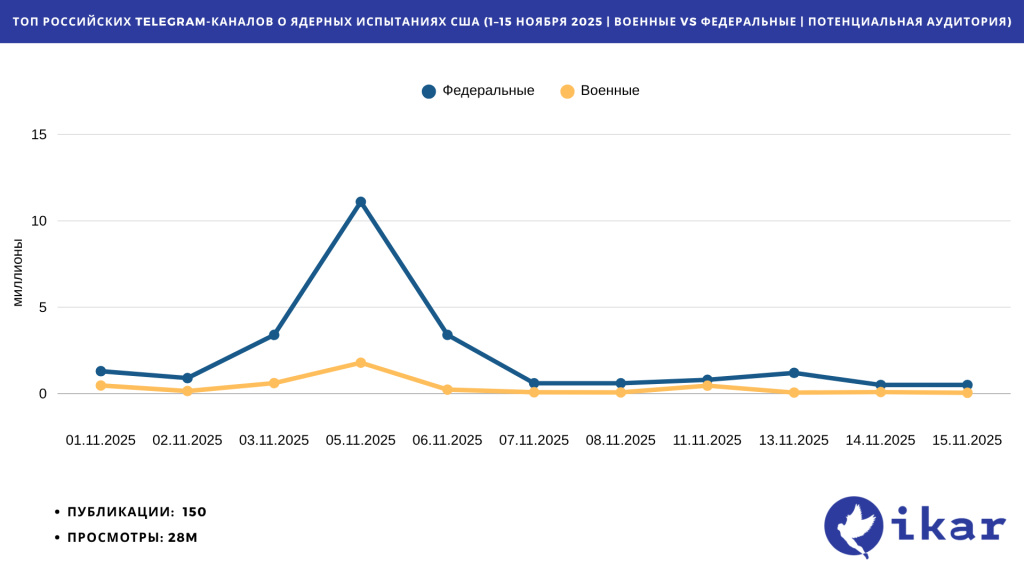Click the 08.11.2025 x-axis date label
The width and height of the screenshot is (1024, 576).
point(620,440)
